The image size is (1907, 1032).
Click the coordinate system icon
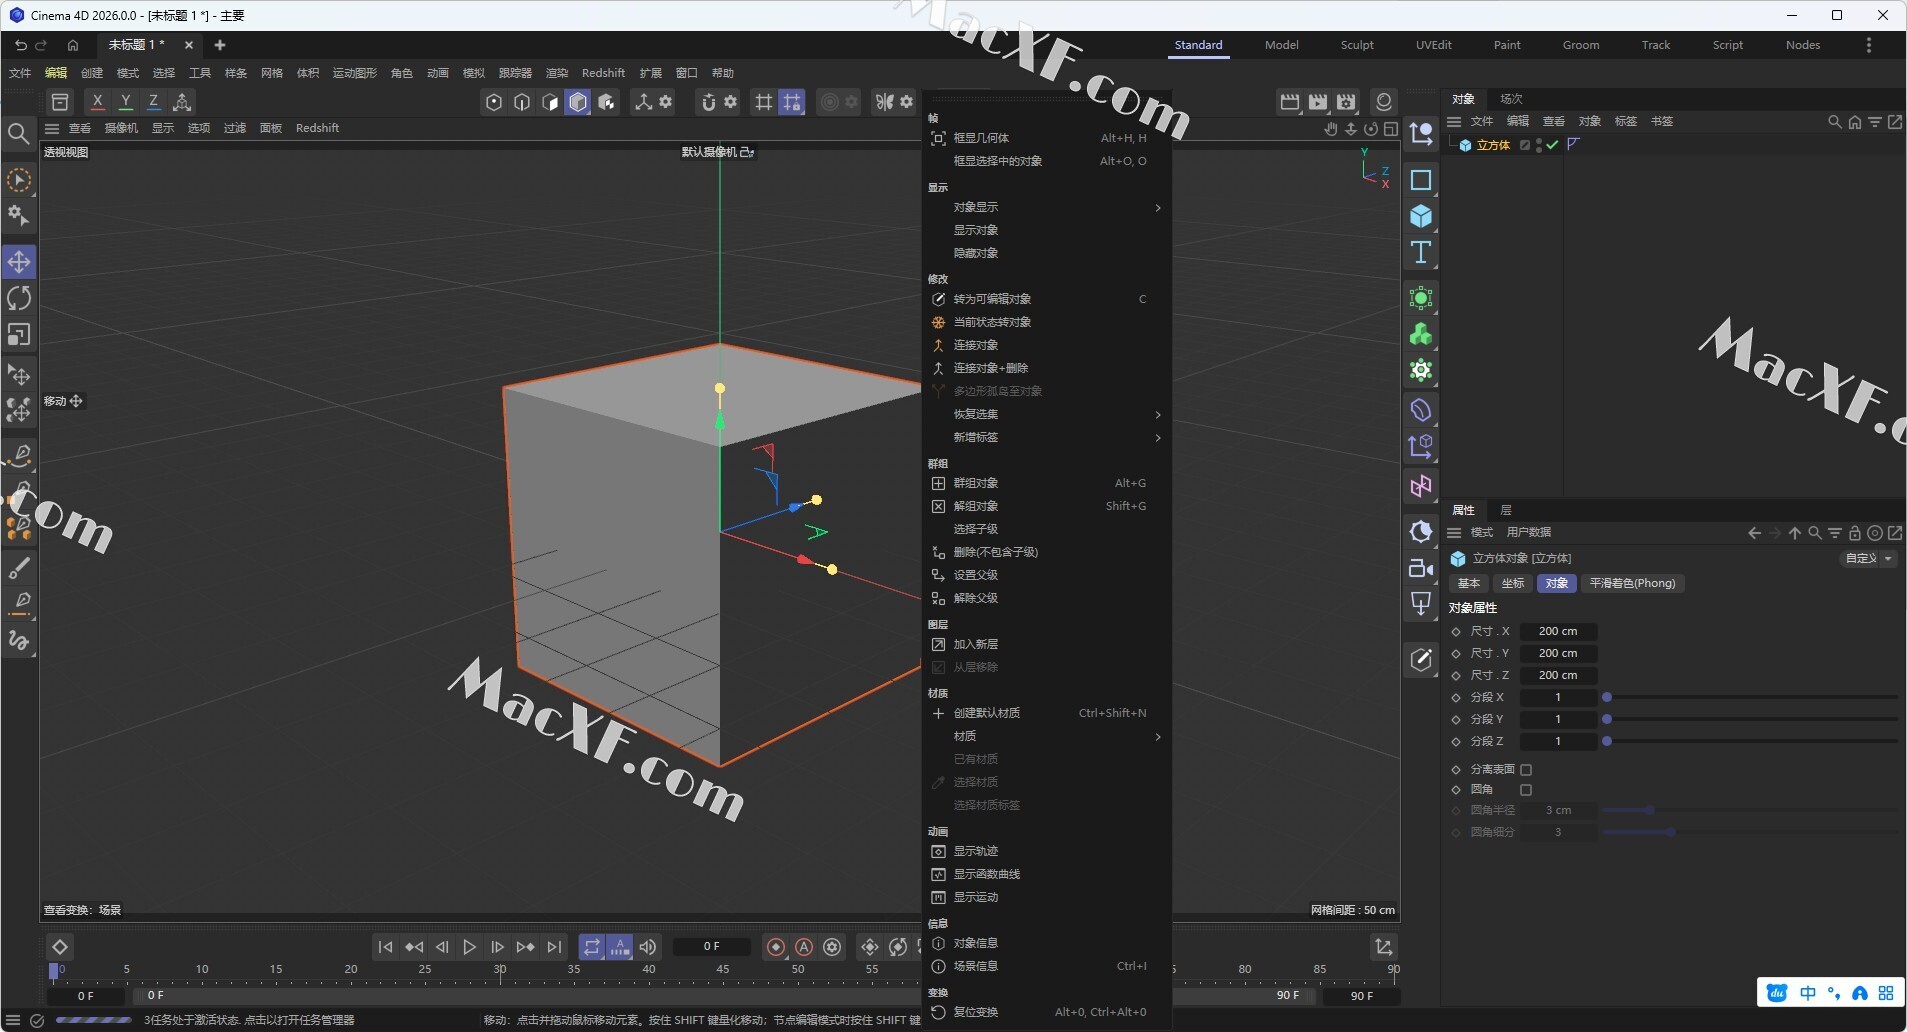(x=182, y=102)
